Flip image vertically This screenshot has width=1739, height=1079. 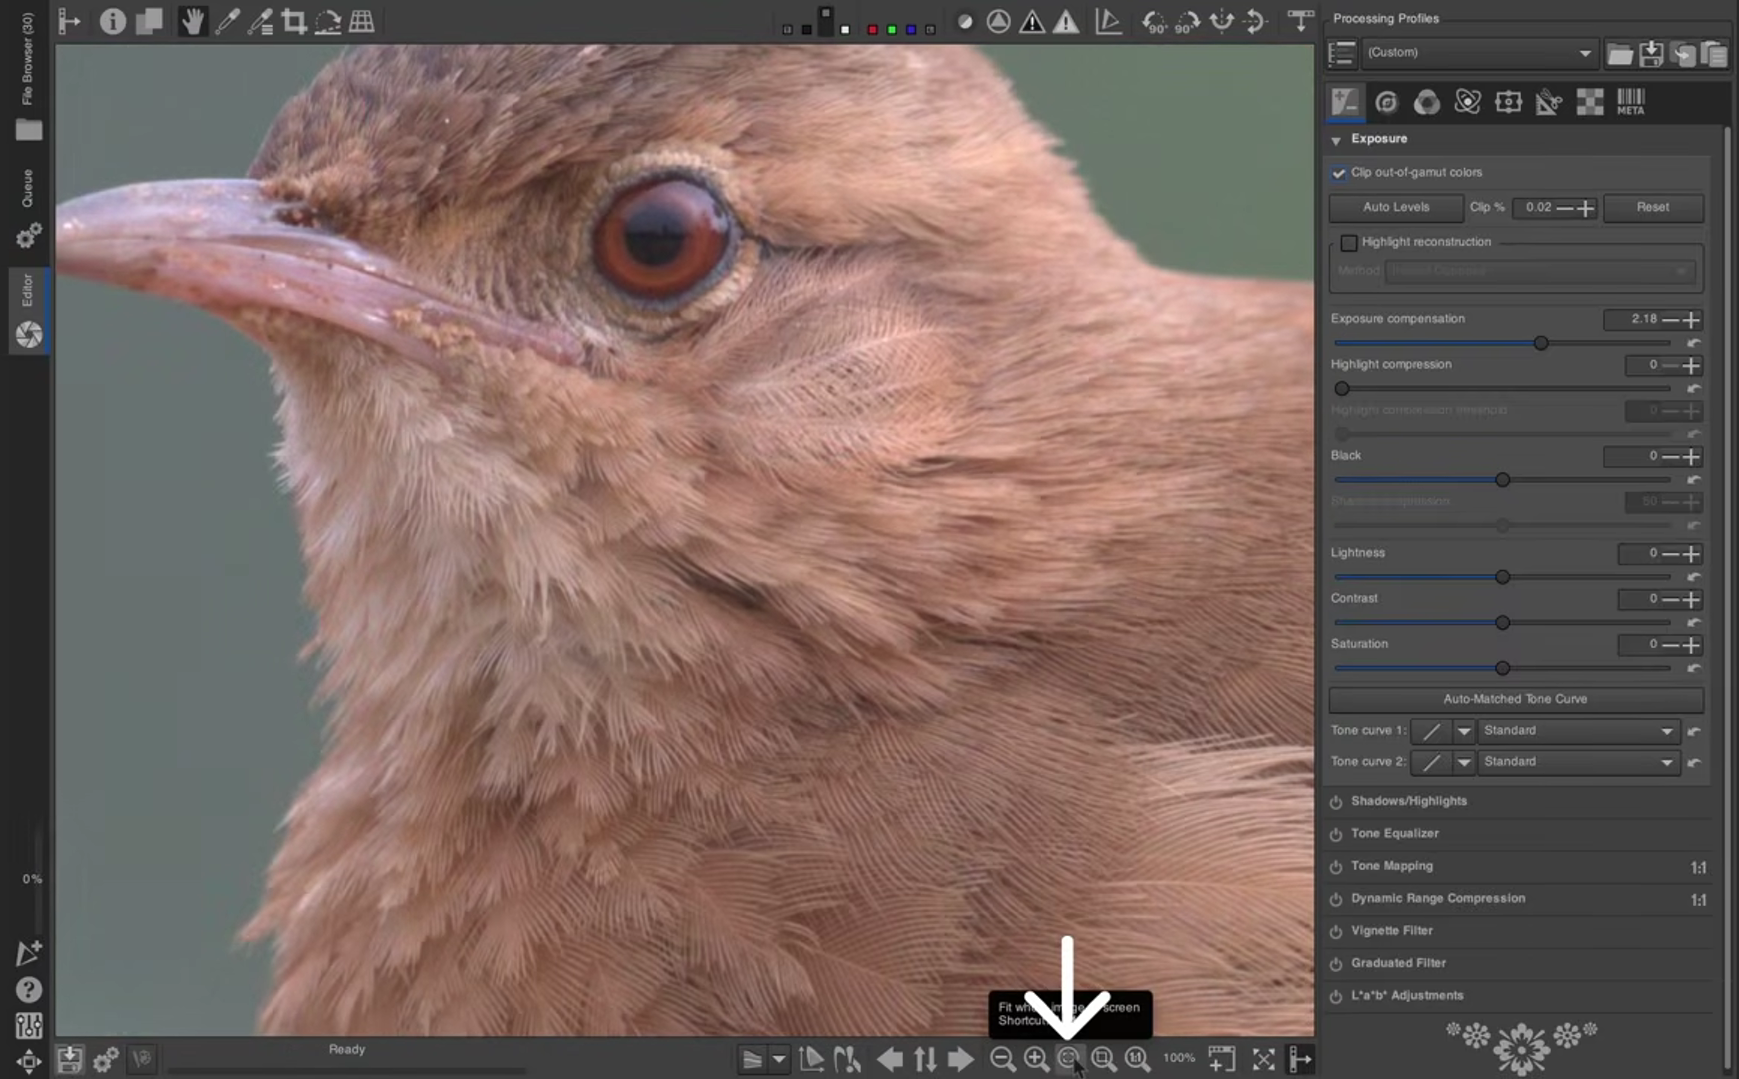[x=1256, y=21]
